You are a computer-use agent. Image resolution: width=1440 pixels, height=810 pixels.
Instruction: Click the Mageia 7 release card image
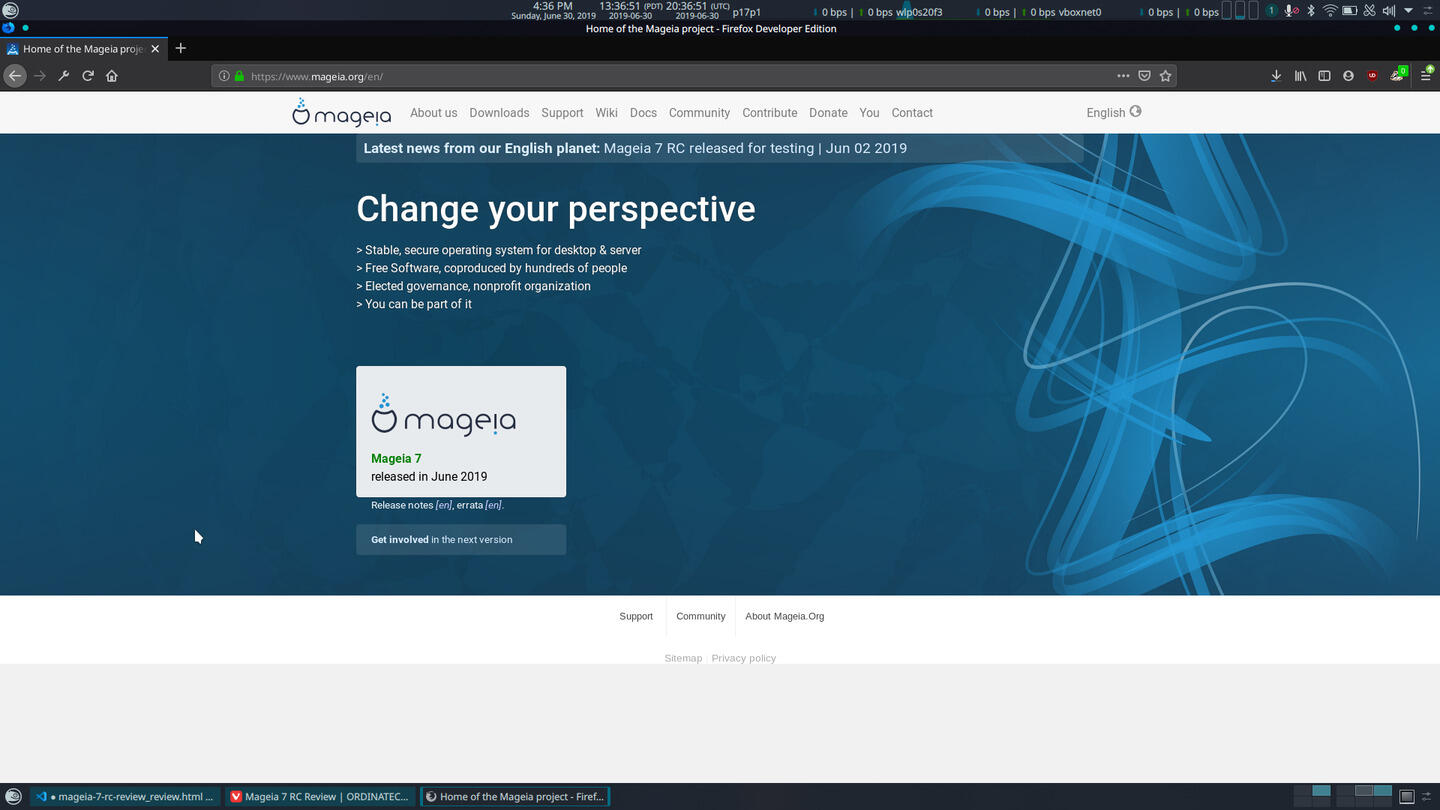tap(443, 414)
